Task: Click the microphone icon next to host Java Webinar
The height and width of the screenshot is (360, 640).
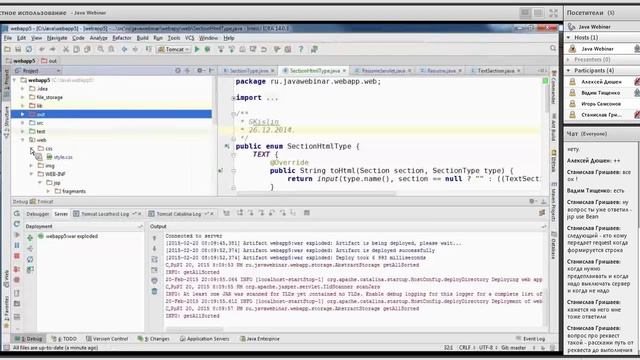Action: (637, 49)
